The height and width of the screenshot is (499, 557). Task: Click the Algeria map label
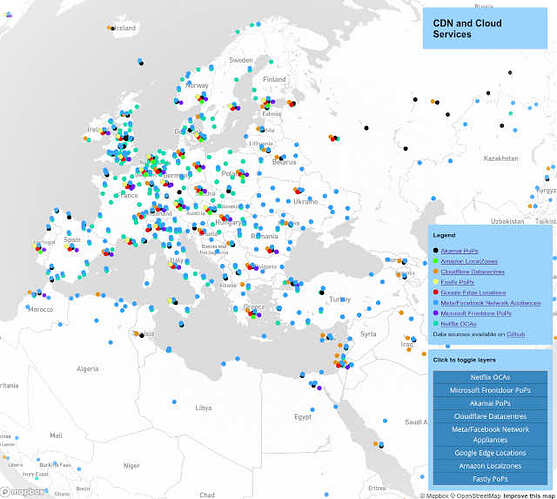coord(87,369)
